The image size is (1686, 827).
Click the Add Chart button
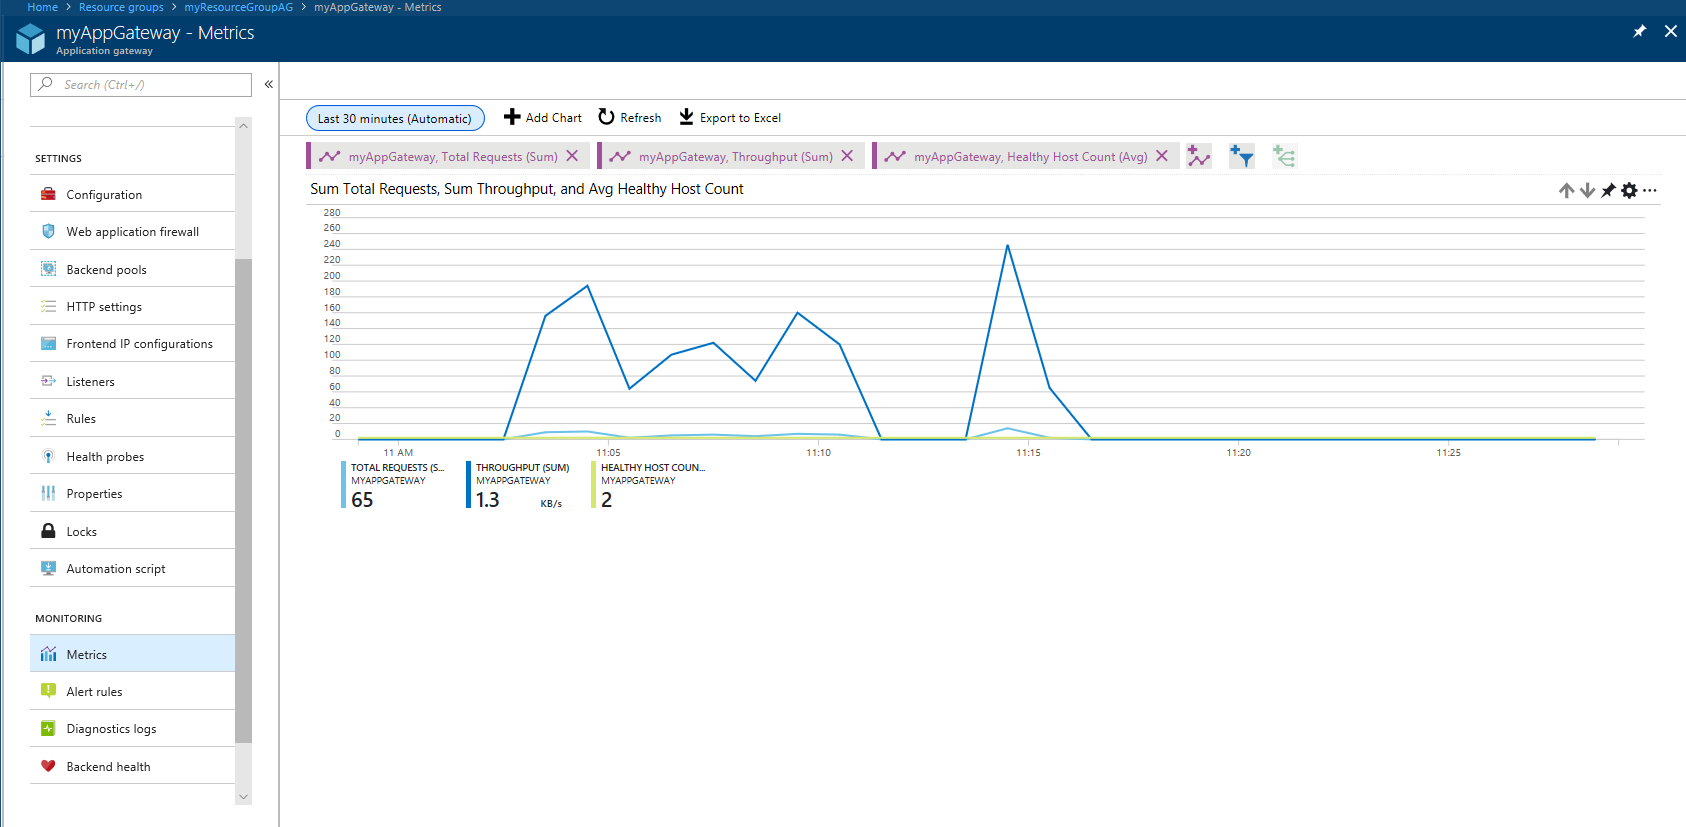tap(542, 118)
